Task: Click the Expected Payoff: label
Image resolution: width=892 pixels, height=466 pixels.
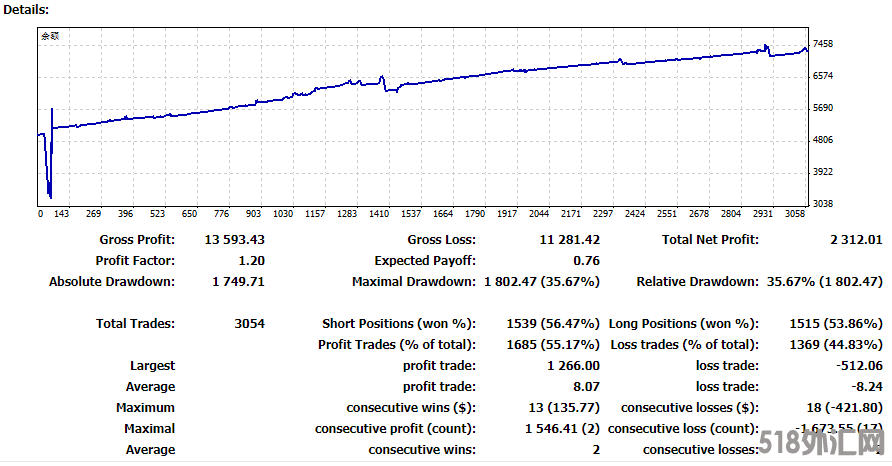Action: (425, 261)
